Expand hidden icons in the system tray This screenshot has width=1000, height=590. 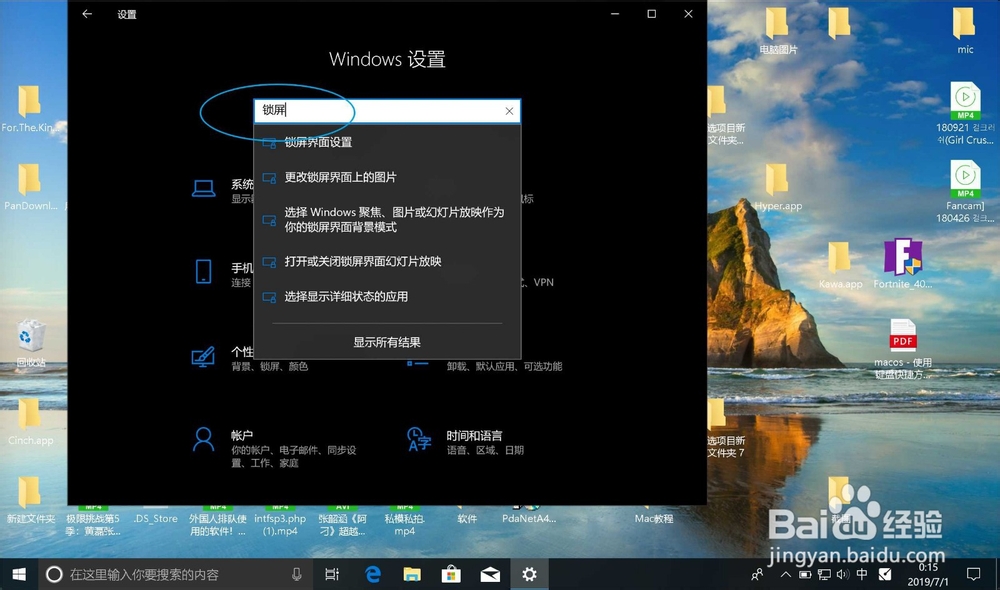pyautogui.click(x=786, y=575)
